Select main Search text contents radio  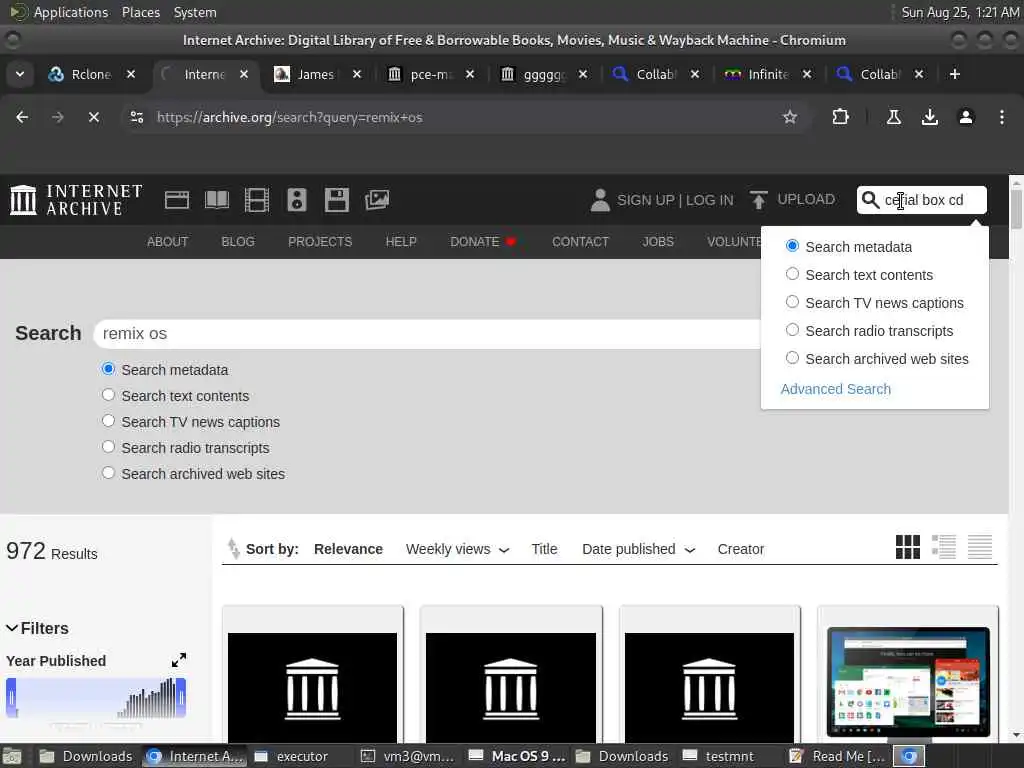pyautogui.click(x=108, y=394)
